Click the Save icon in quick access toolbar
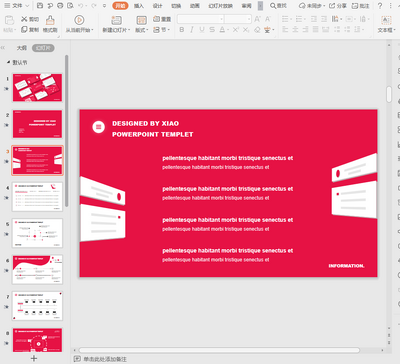This screenshot has width=400, height=364. point(40,6)
